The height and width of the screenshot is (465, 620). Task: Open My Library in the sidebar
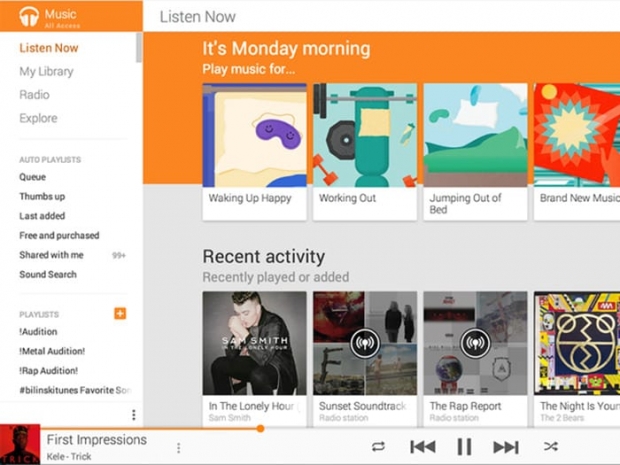click(x=46, y=72)
